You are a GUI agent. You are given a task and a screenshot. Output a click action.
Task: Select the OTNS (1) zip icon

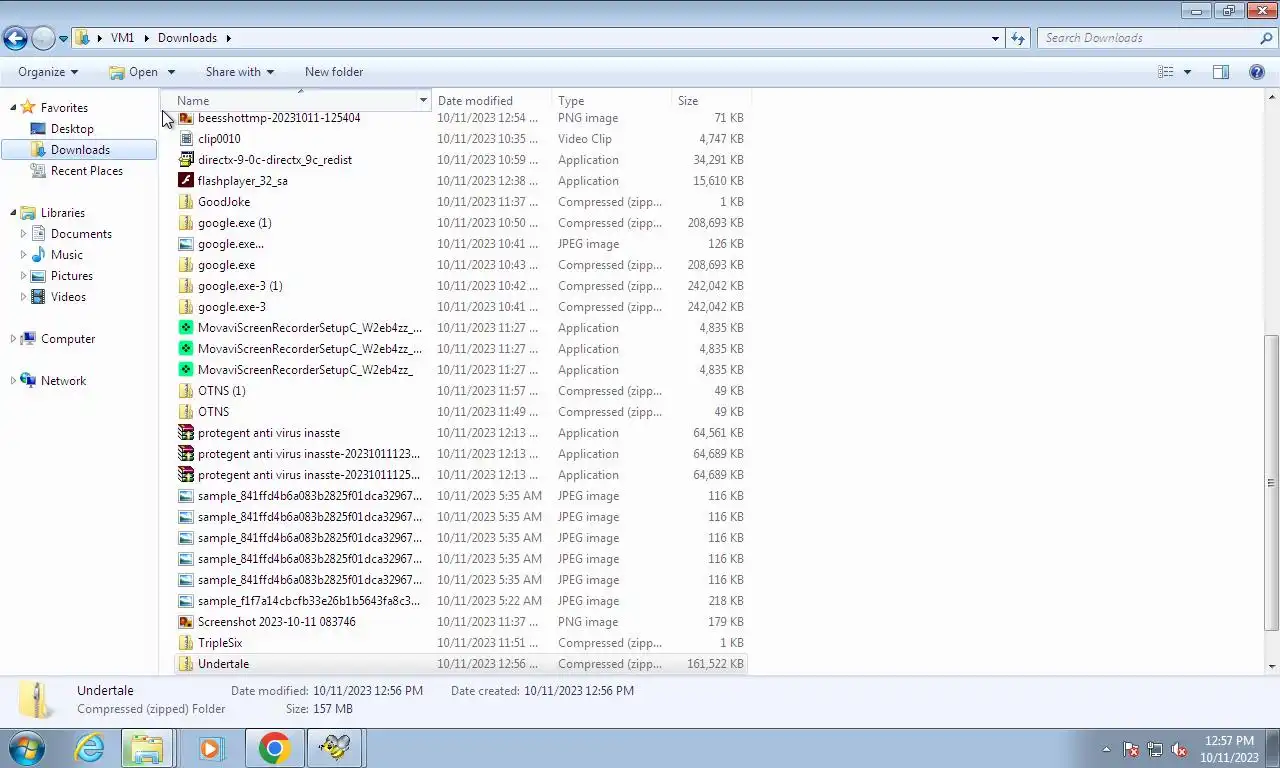tap(186, 391)
